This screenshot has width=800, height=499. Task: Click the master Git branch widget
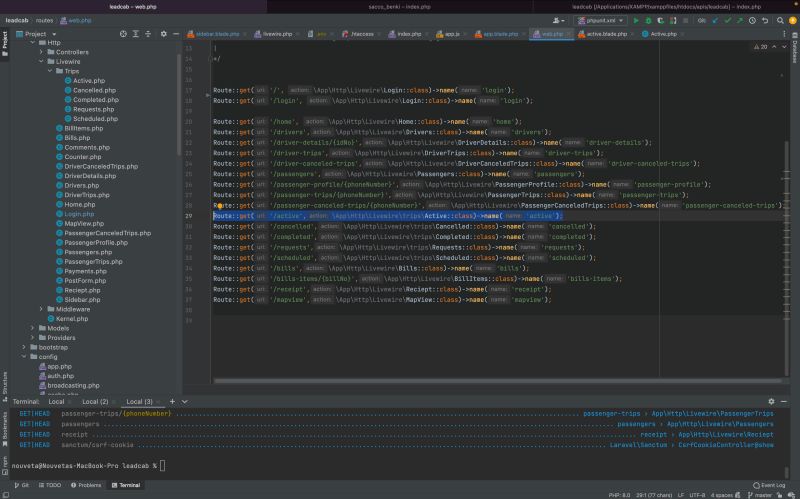click(x=760, y=495)
